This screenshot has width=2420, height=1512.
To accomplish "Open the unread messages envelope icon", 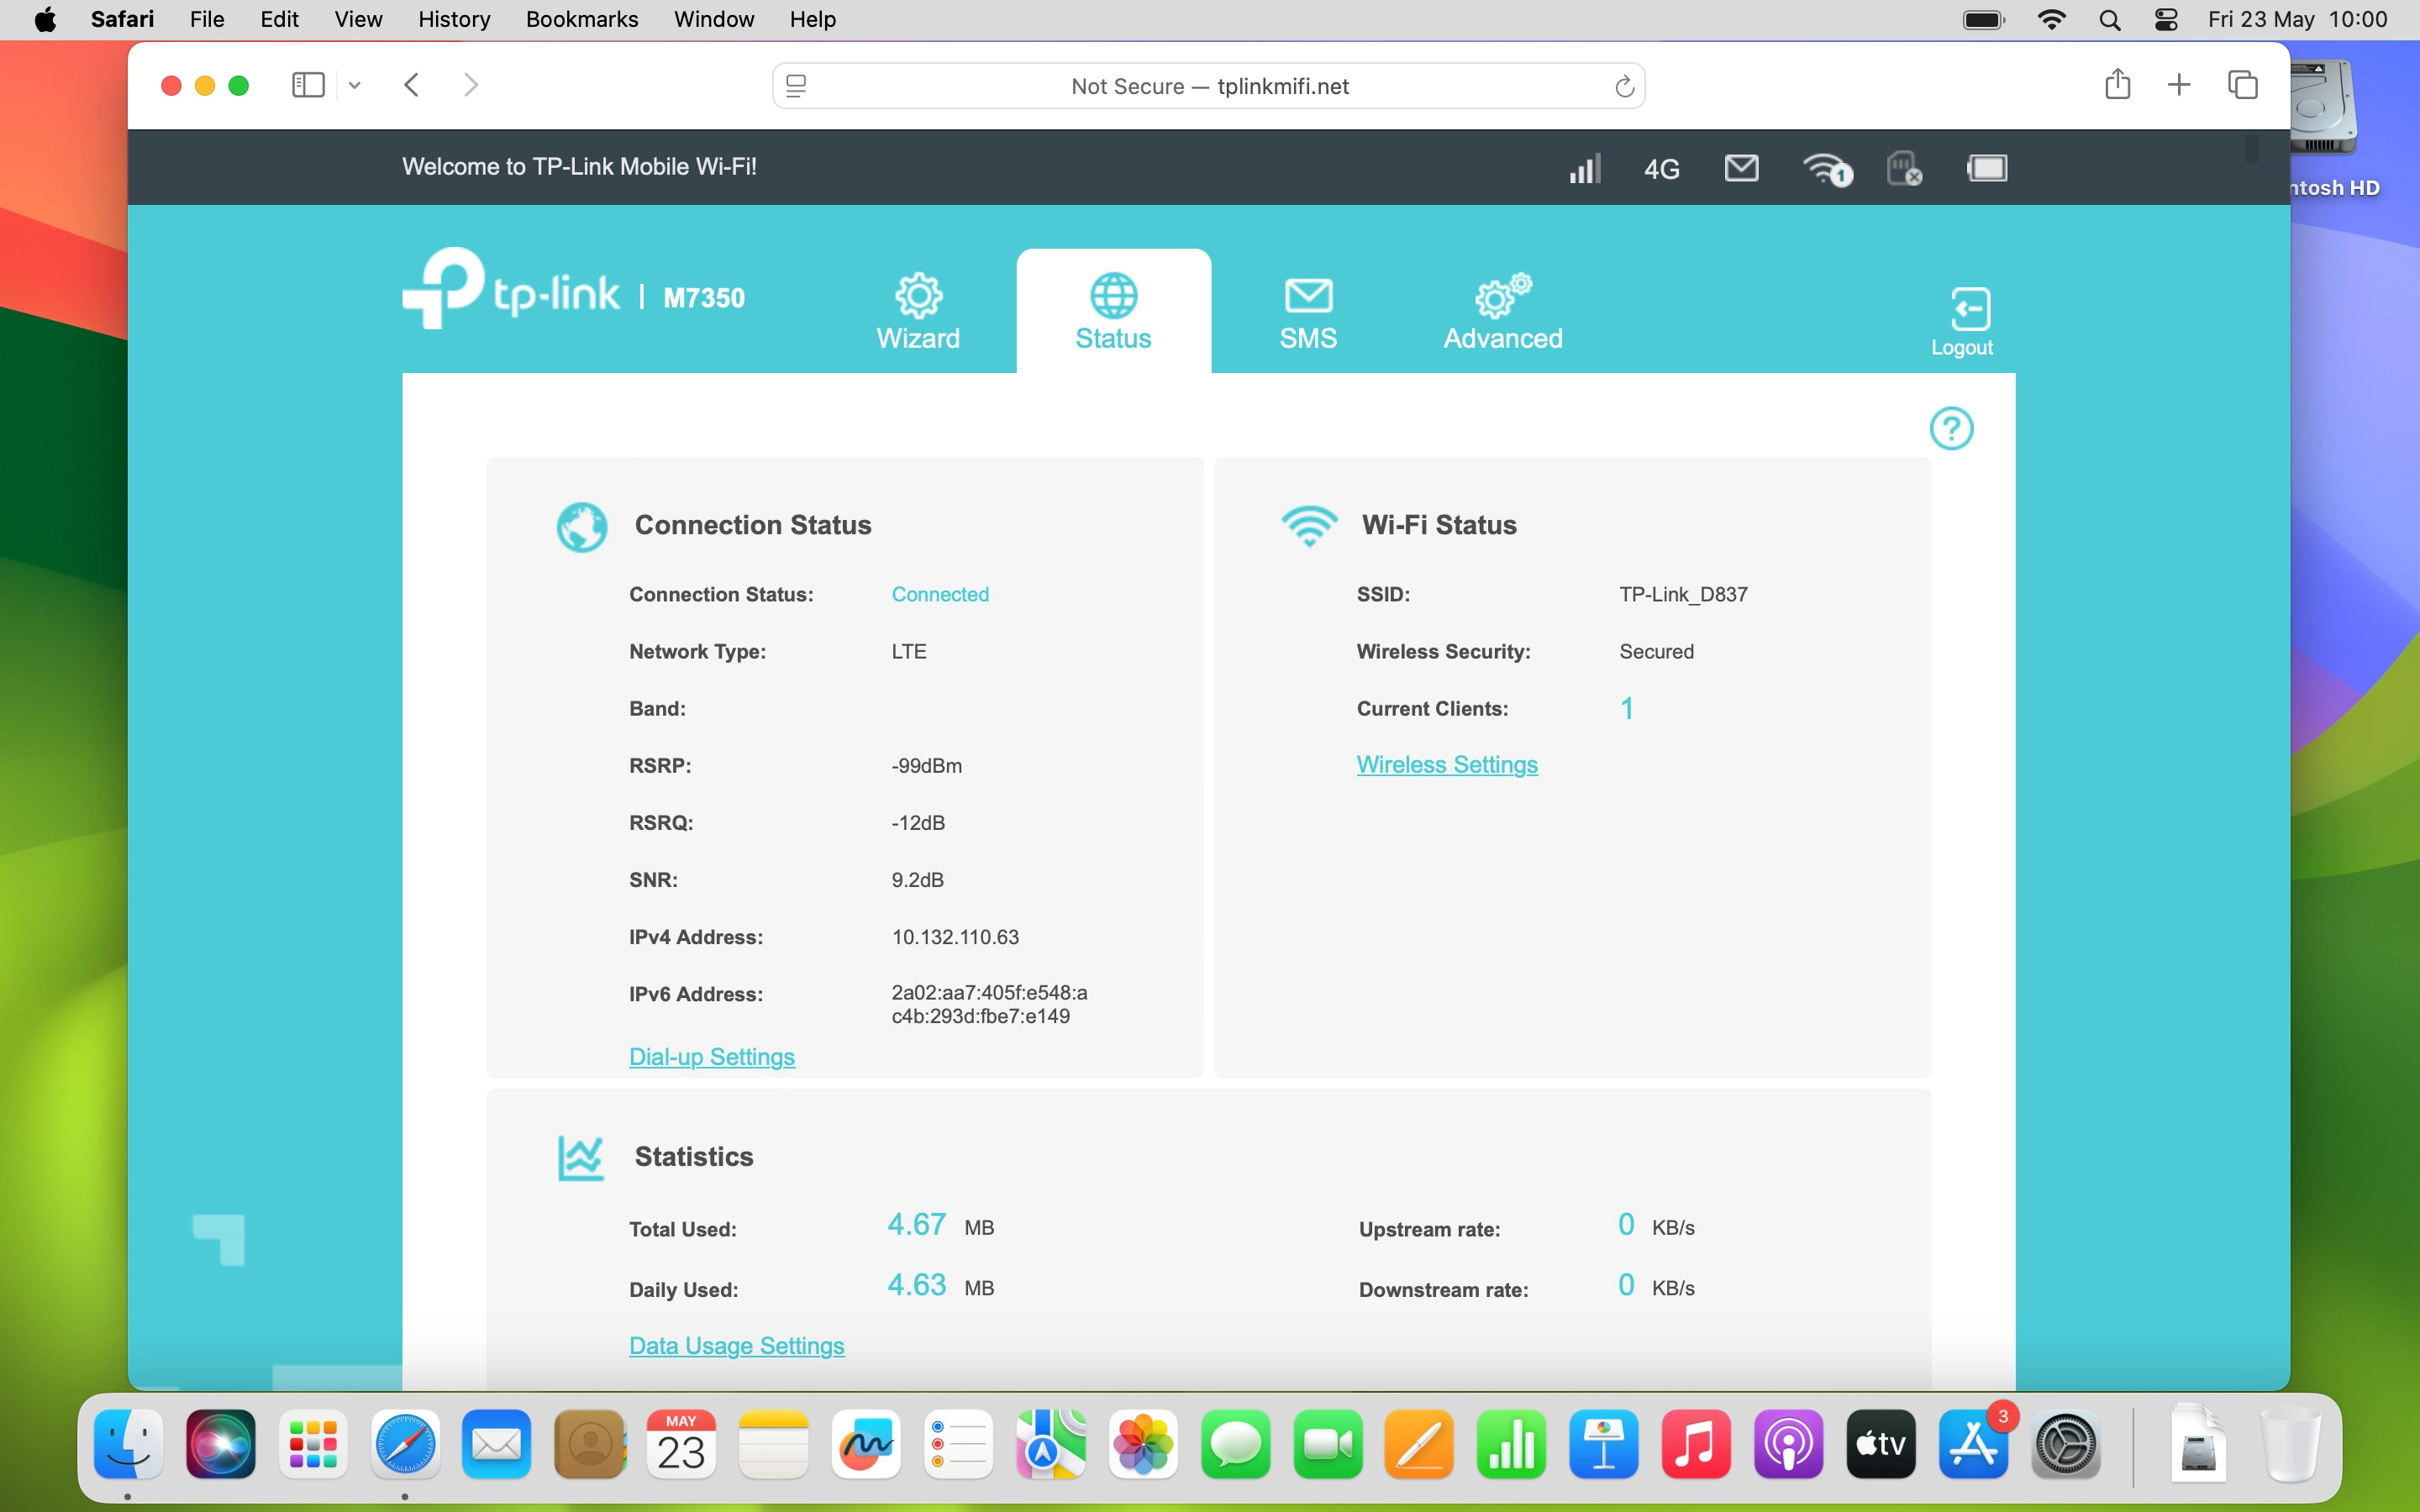I will tap(1741, 168).
